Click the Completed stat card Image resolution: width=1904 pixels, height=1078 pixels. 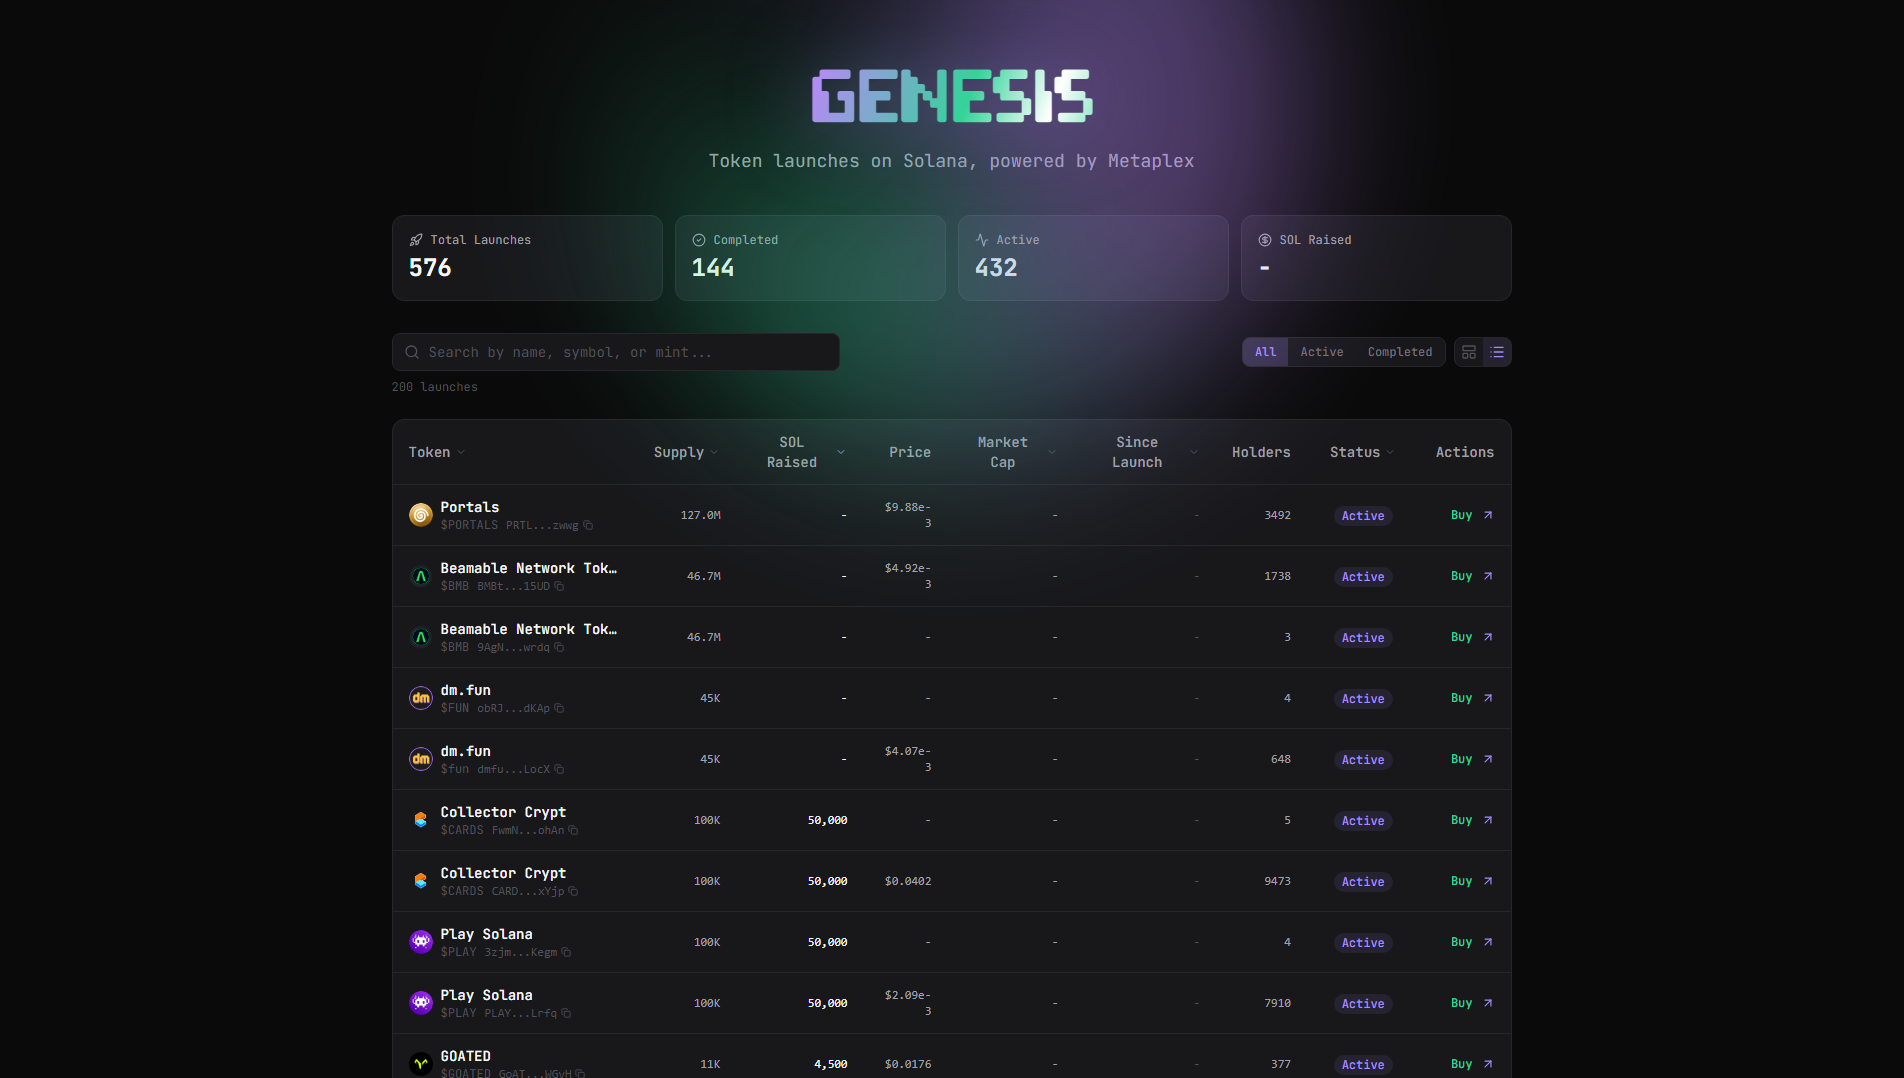tap(810, 258)
